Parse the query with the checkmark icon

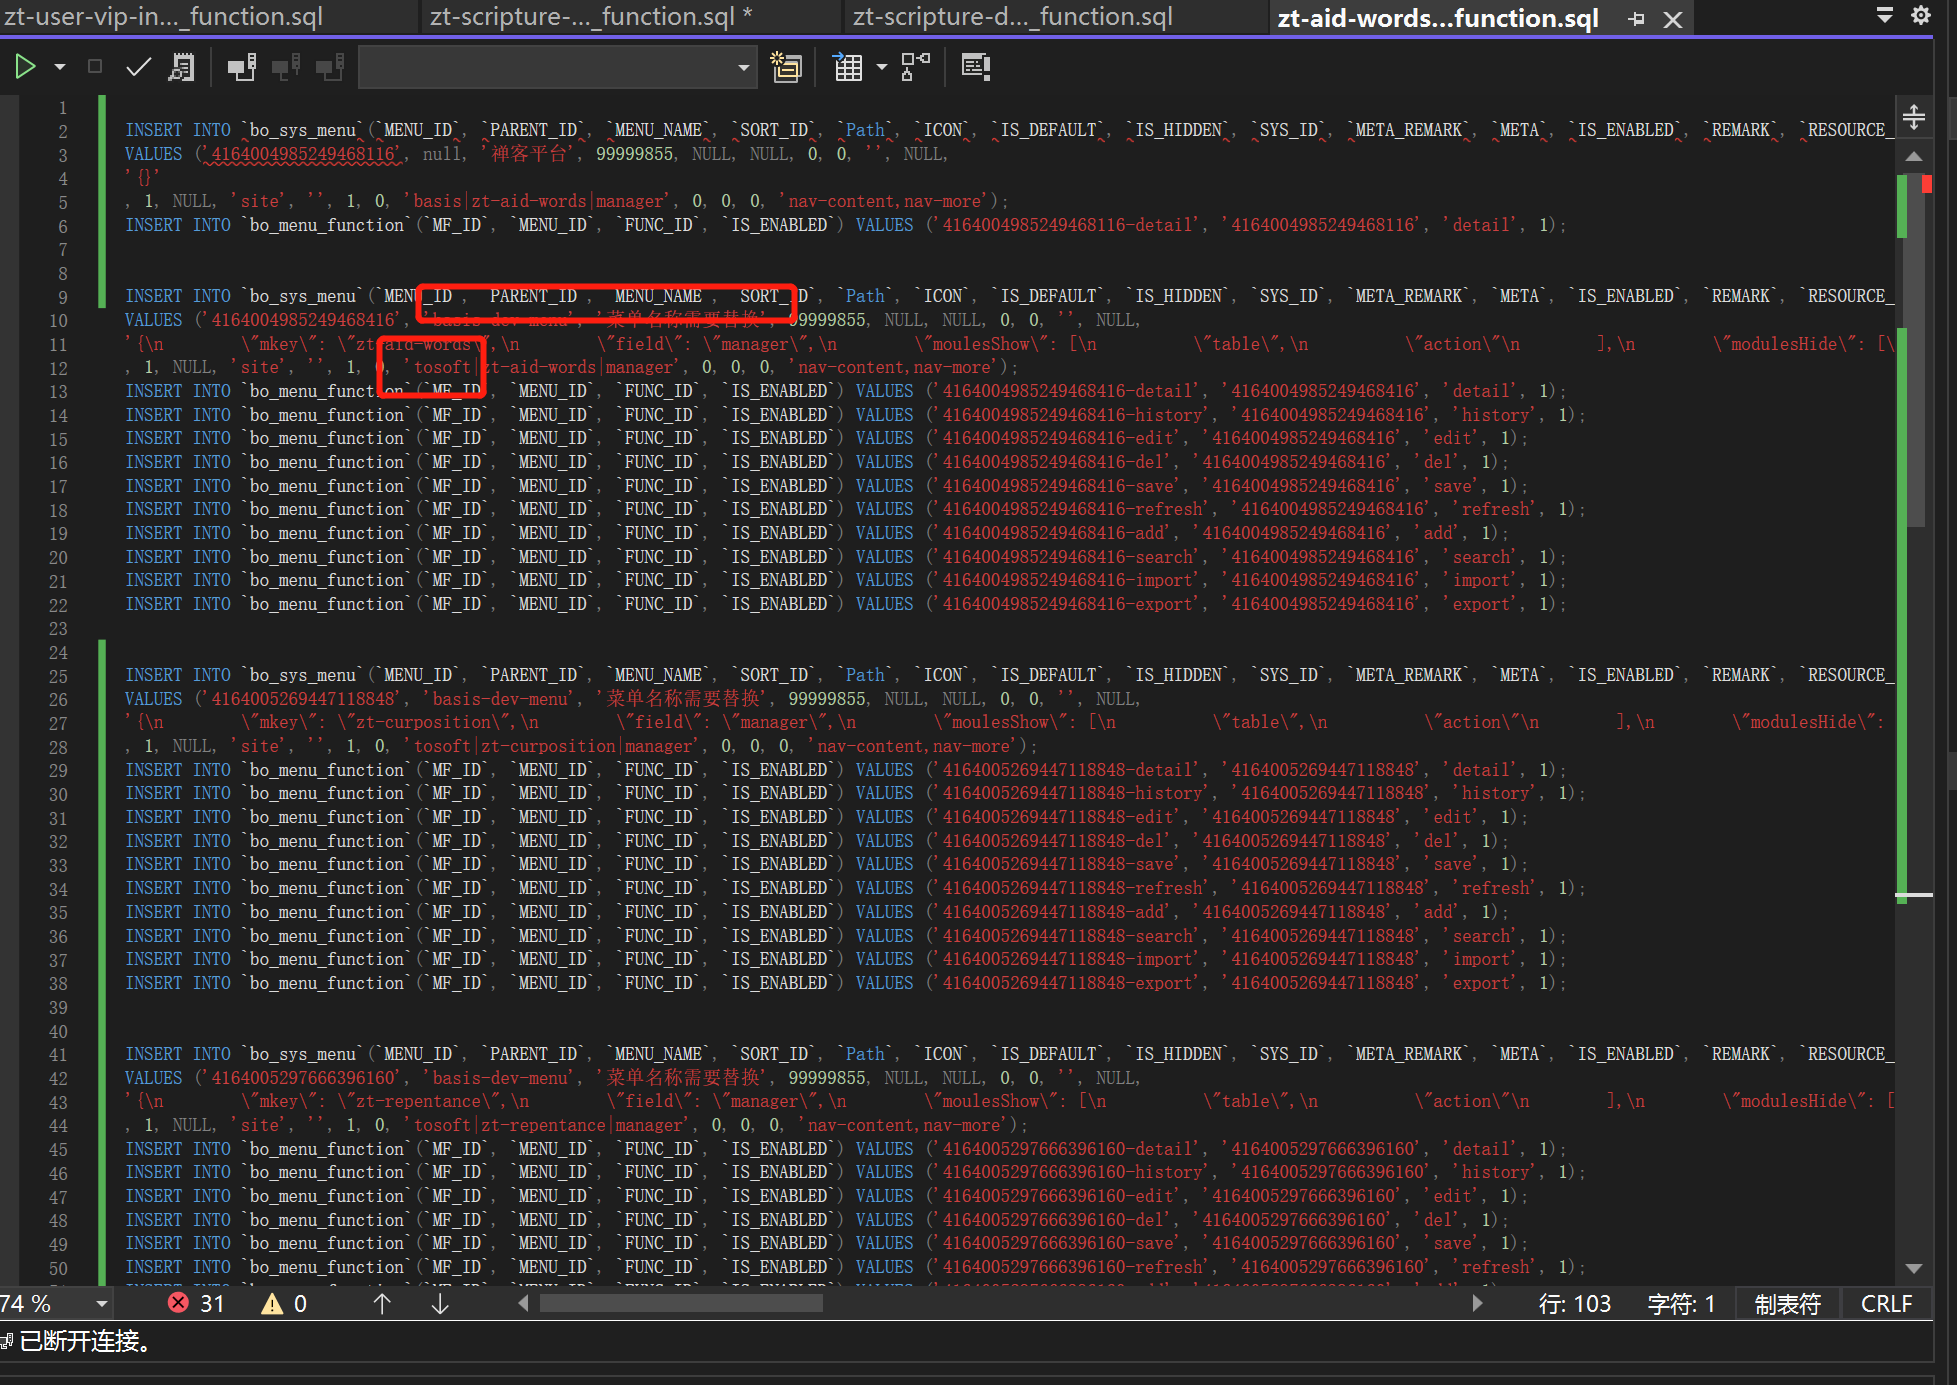point(139,67)
